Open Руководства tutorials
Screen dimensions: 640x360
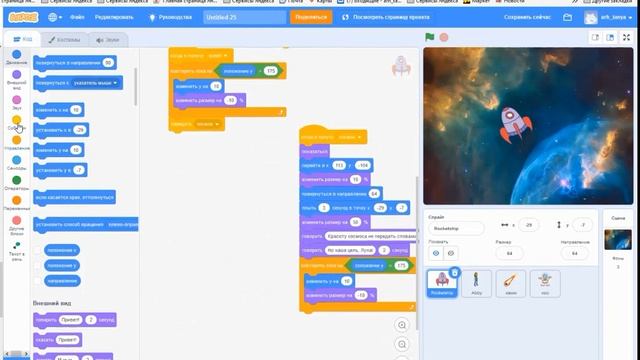tap(171, 18)
